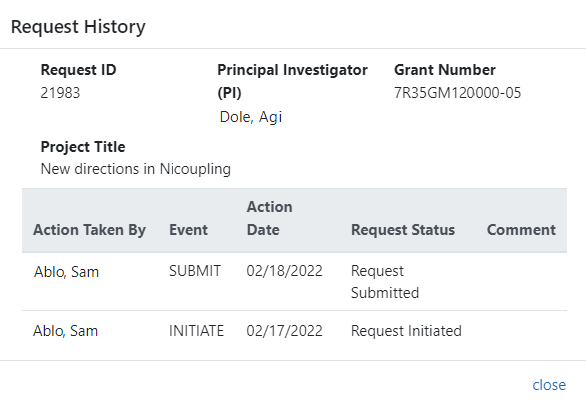
Task: Click Ablo, Sam in the INITIATE row
Action: [x=65, y=331]
